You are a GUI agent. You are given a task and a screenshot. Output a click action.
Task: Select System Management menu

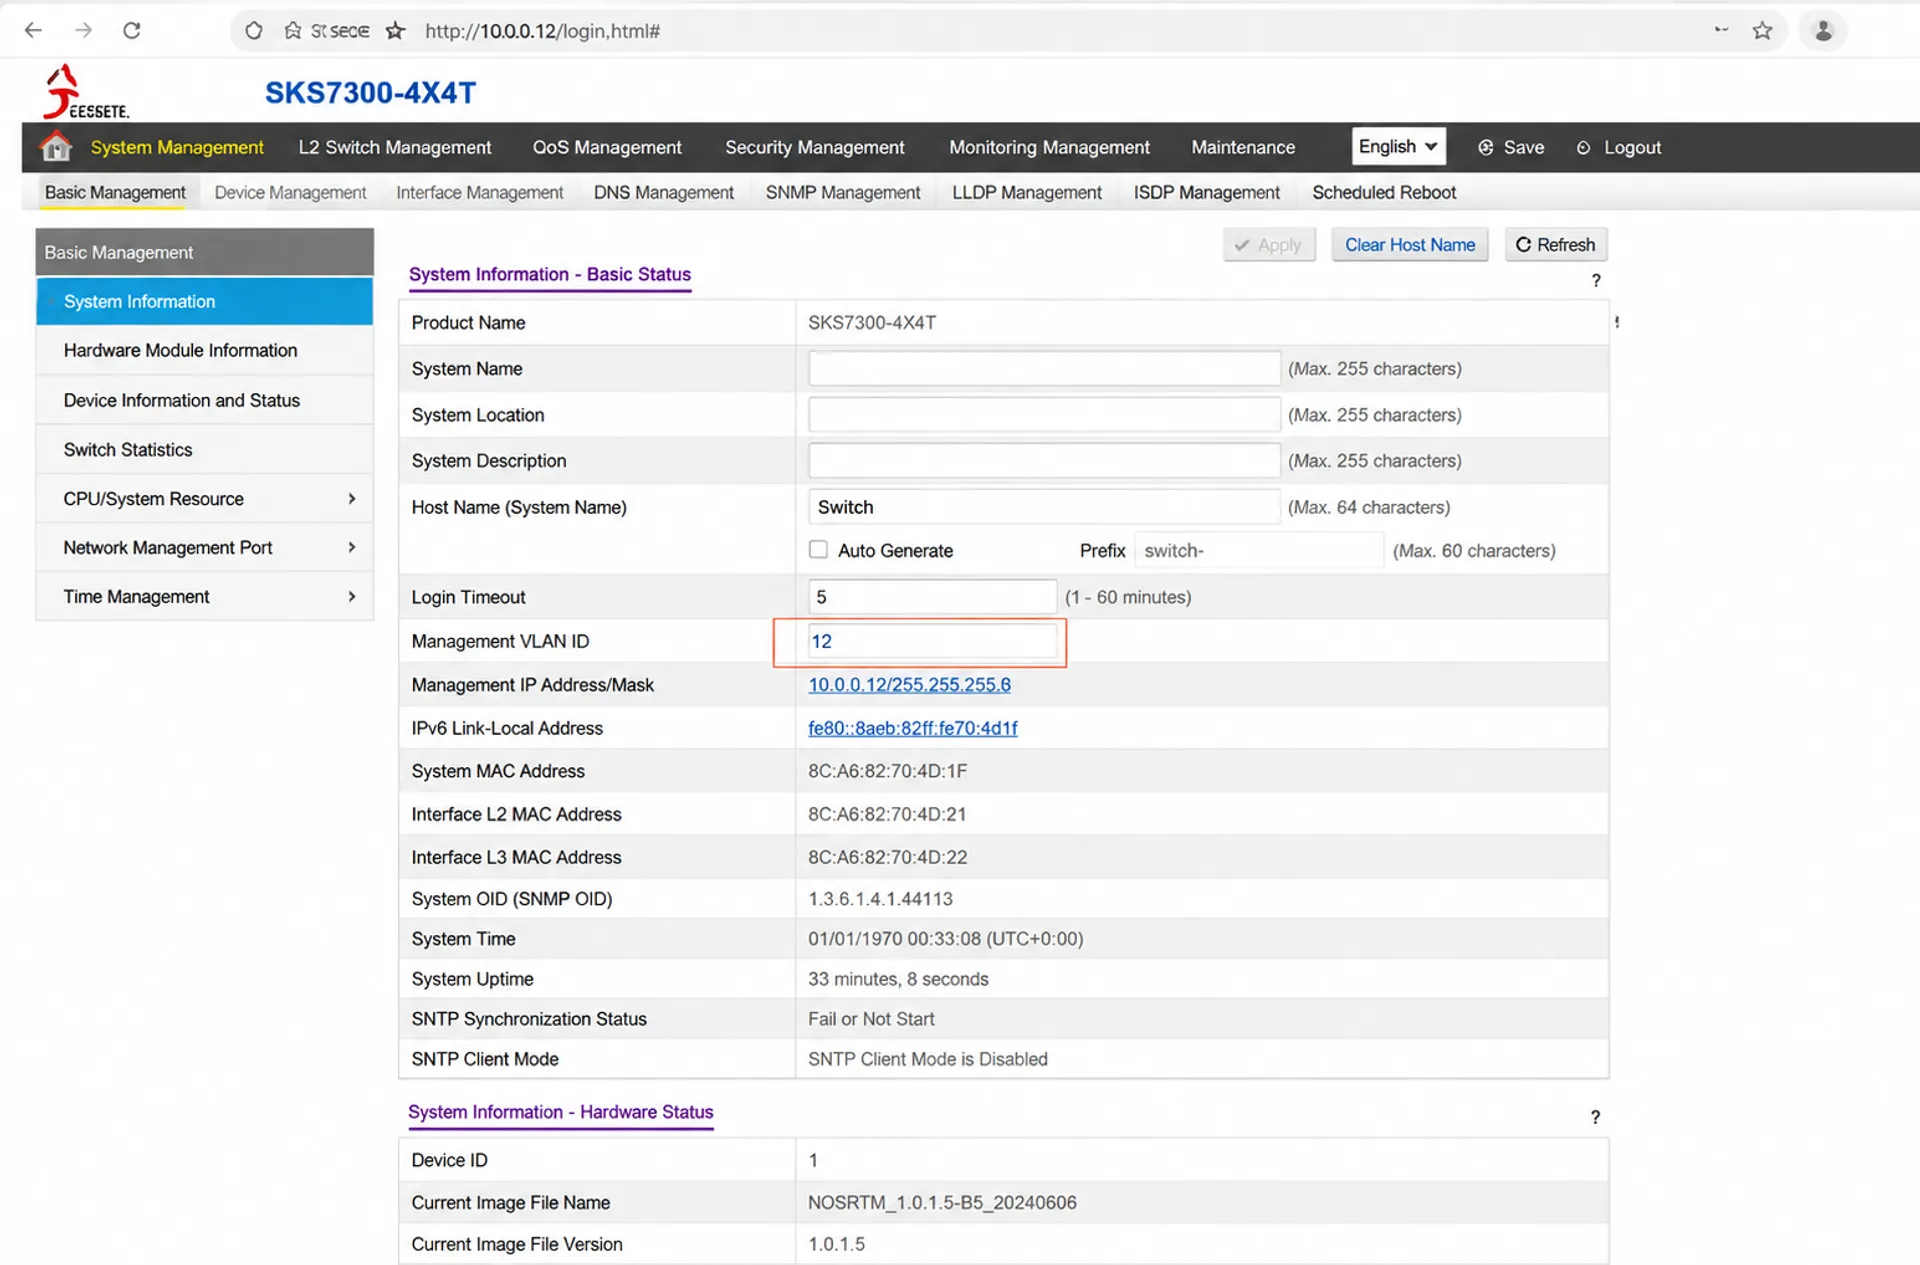click(177, 148)
